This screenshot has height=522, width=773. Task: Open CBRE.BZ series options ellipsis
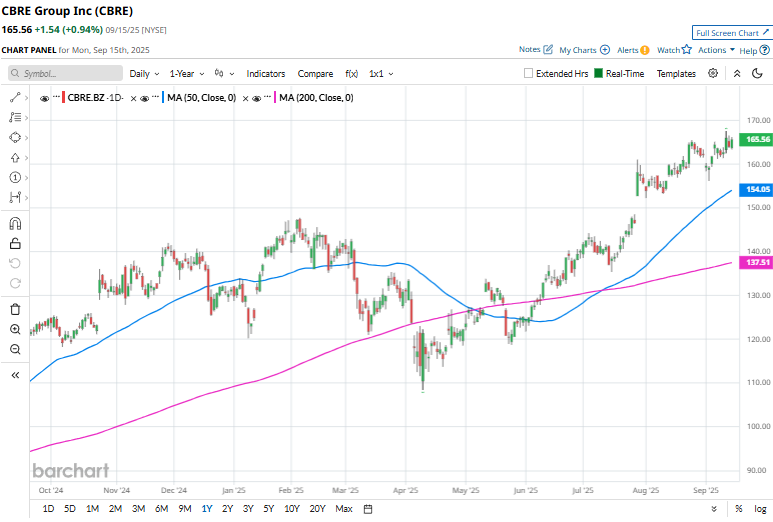56,97
